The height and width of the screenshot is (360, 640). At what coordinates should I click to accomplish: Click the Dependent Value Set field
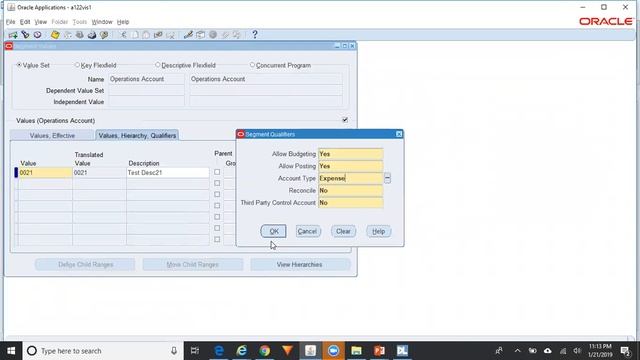click(147, 90)
